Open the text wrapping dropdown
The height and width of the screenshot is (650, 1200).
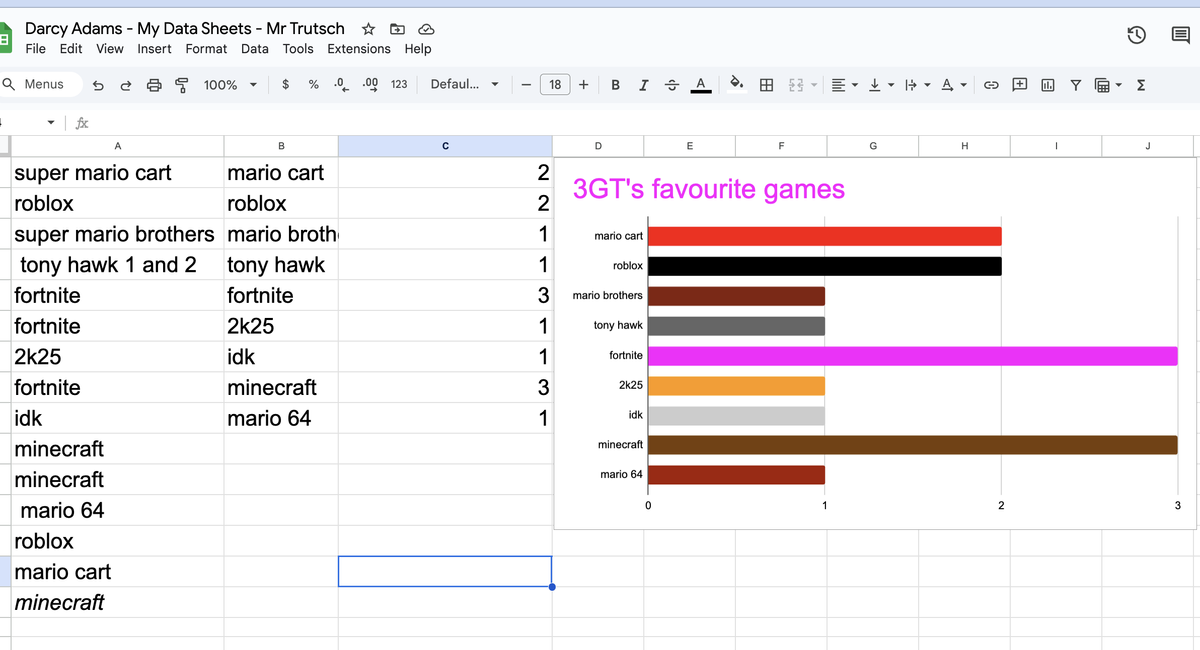917,85
